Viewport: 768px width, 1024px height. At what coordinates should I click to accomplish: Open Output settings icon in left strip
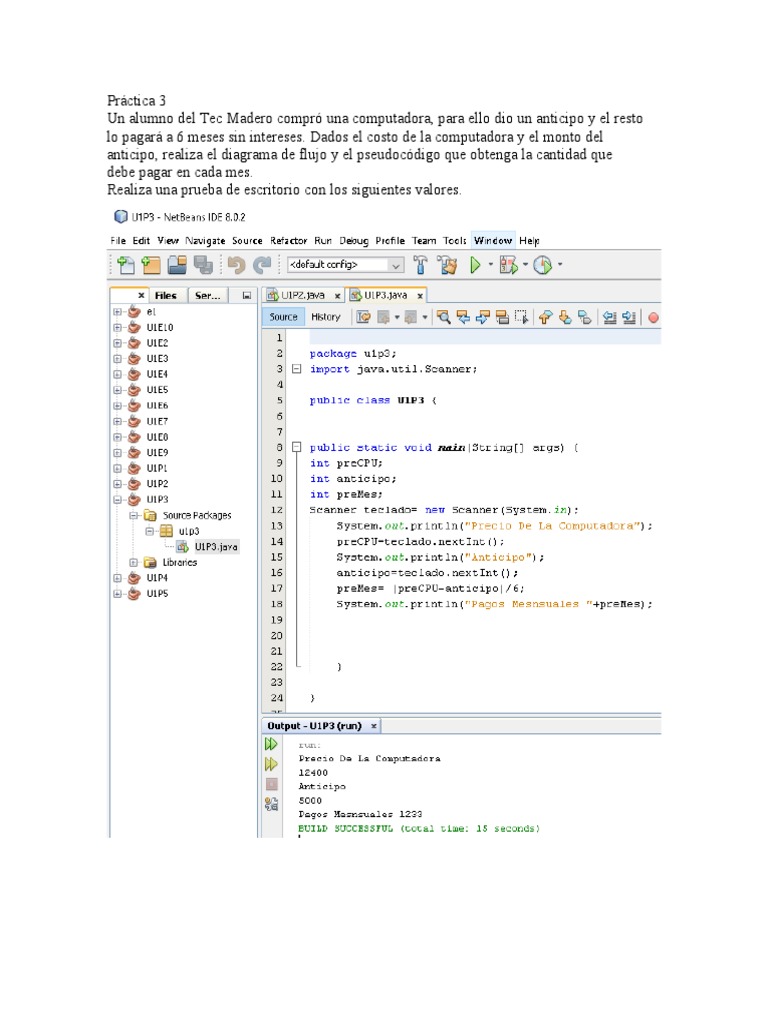(271, 803)
